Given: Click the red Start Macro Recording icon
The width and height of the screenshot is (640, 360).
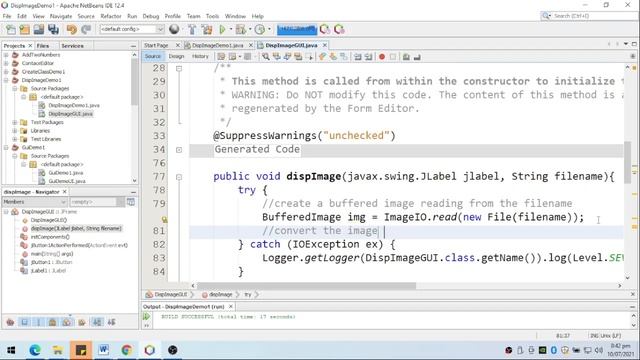Looking at the screenshot, I should coord(382,57).
